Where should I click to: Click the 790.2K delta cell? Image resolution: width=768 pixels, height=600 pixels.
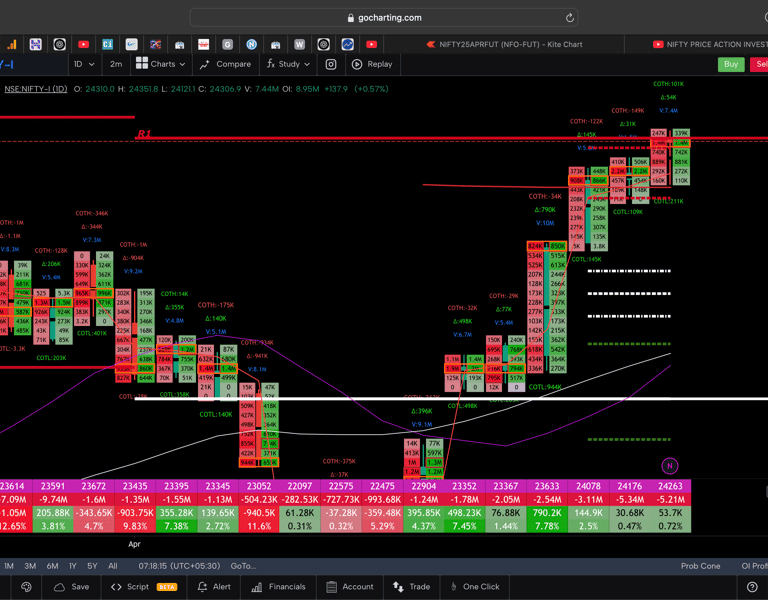(x=547, y=512)
